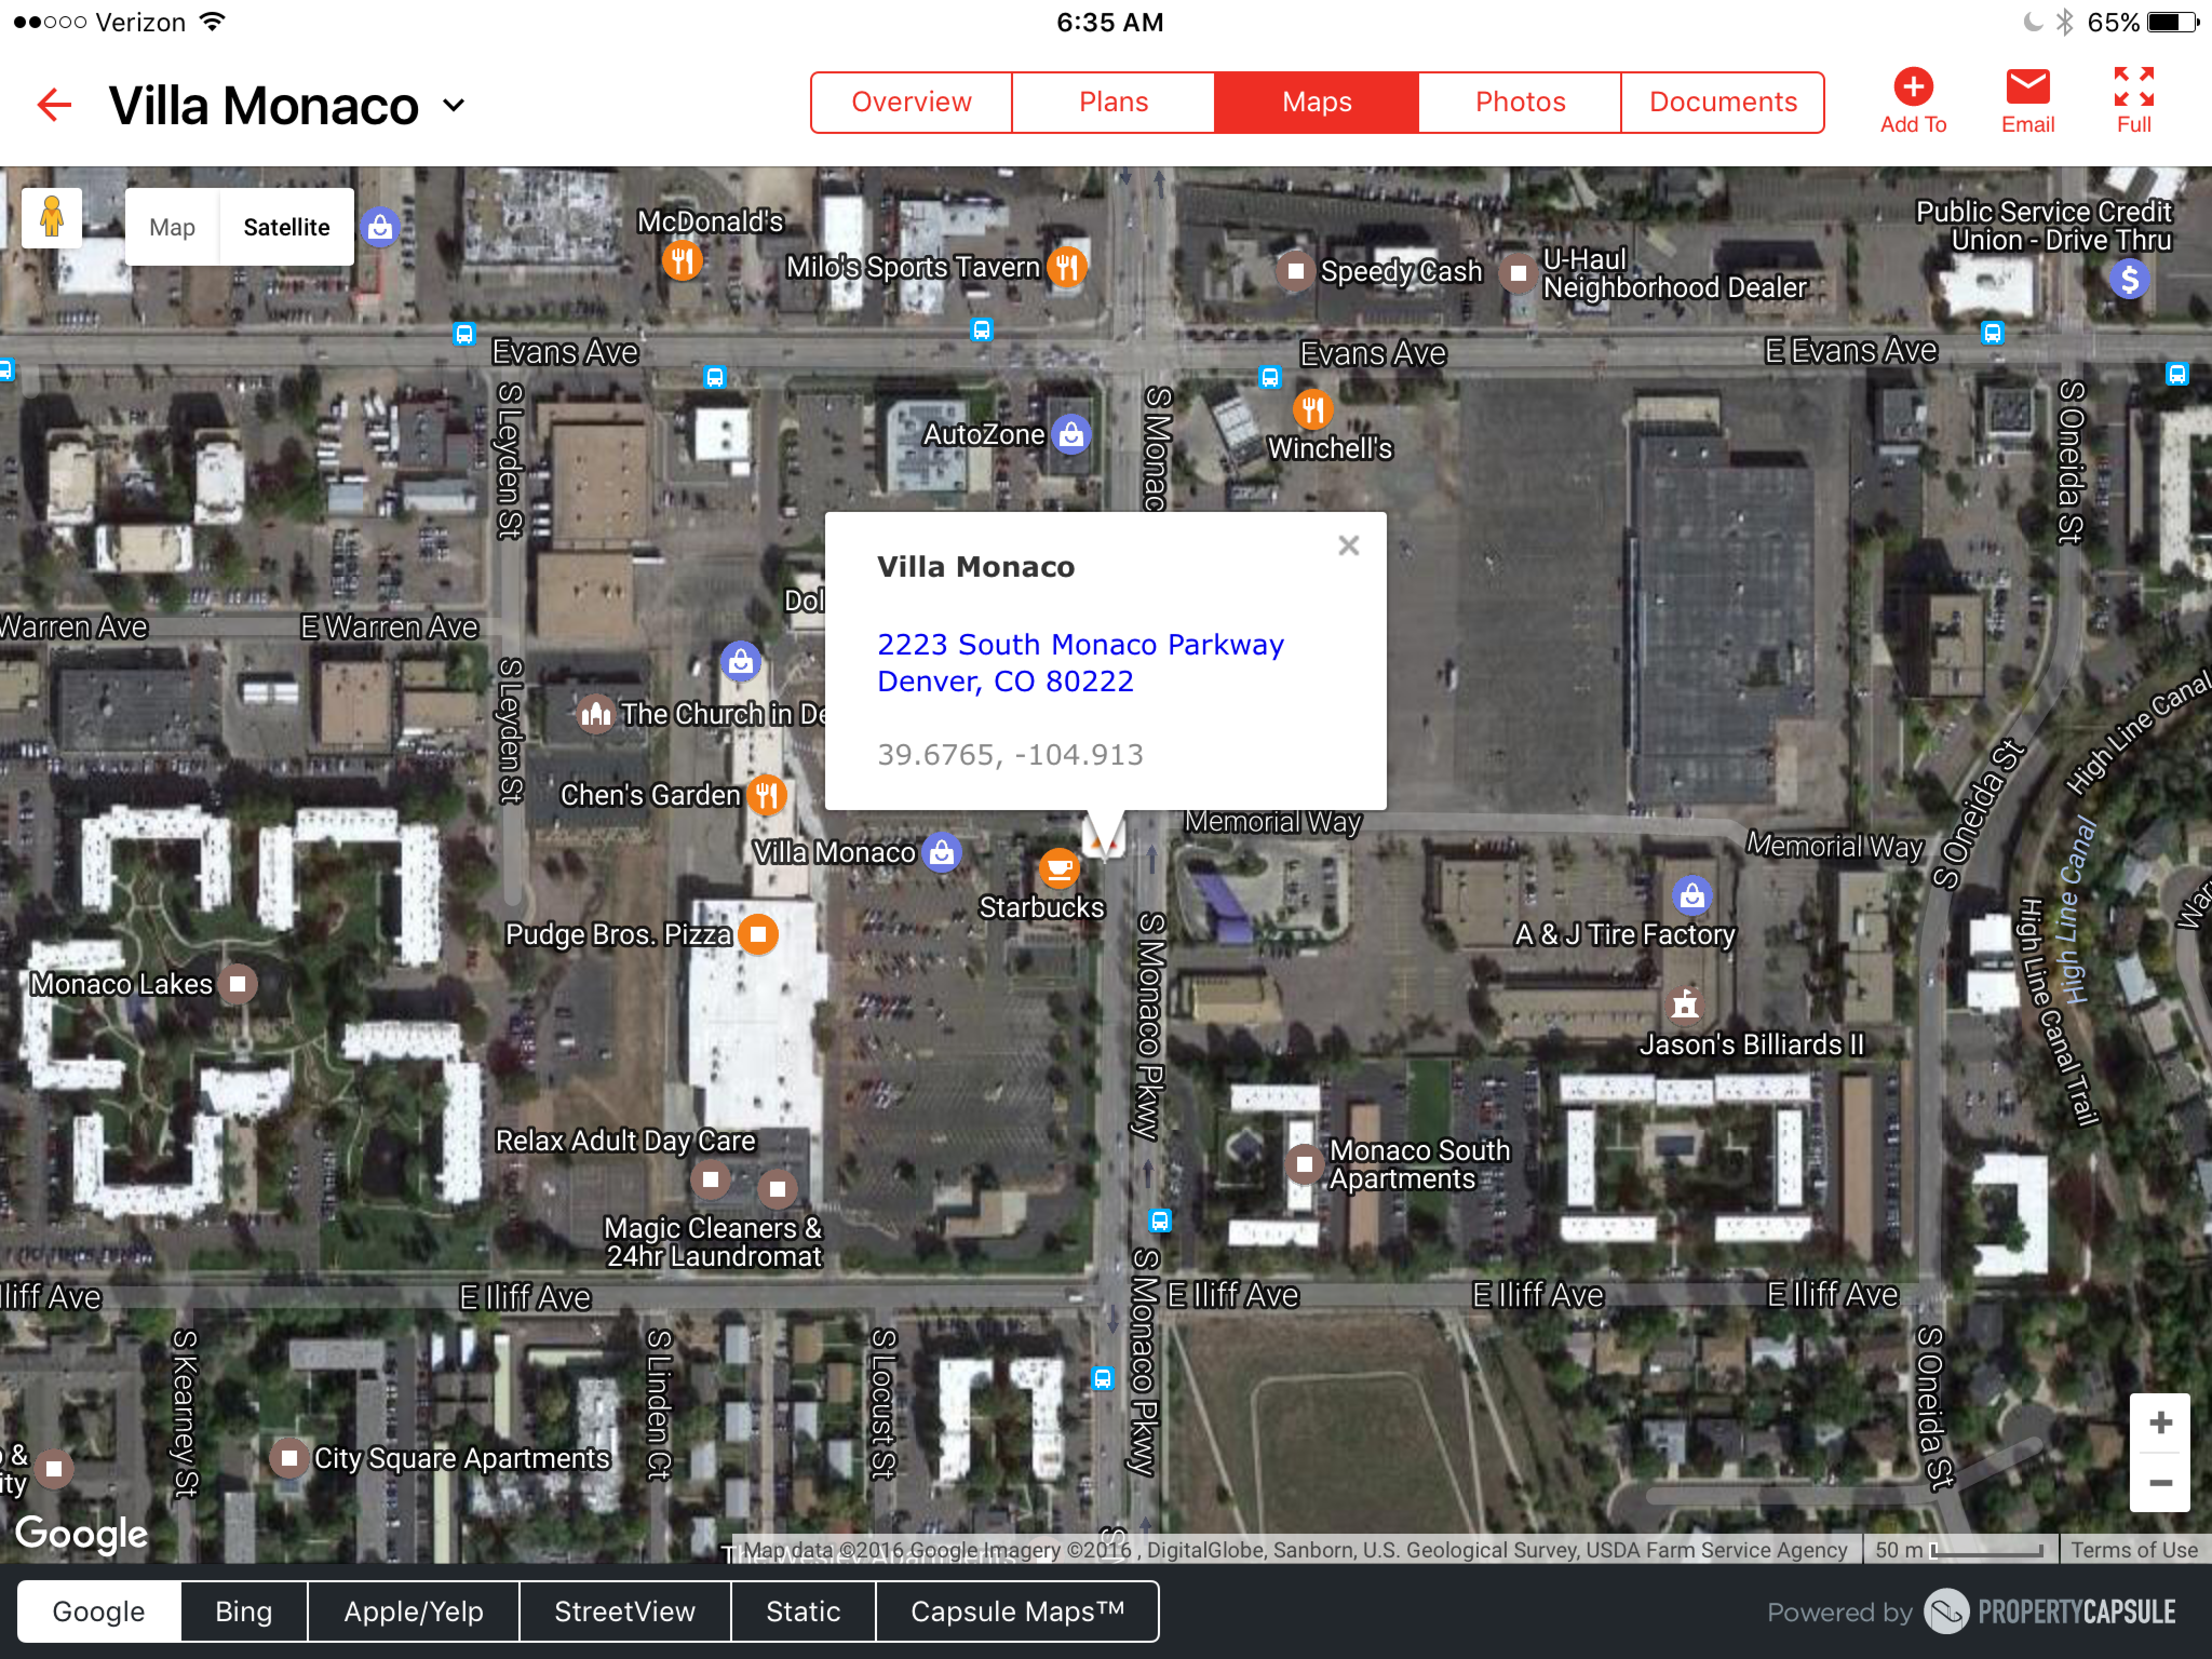Tap the Public Service Credit Union dollar marker
Image resolution: width=2212 pixels, height=1659 pixels.
click(2129, 279)
